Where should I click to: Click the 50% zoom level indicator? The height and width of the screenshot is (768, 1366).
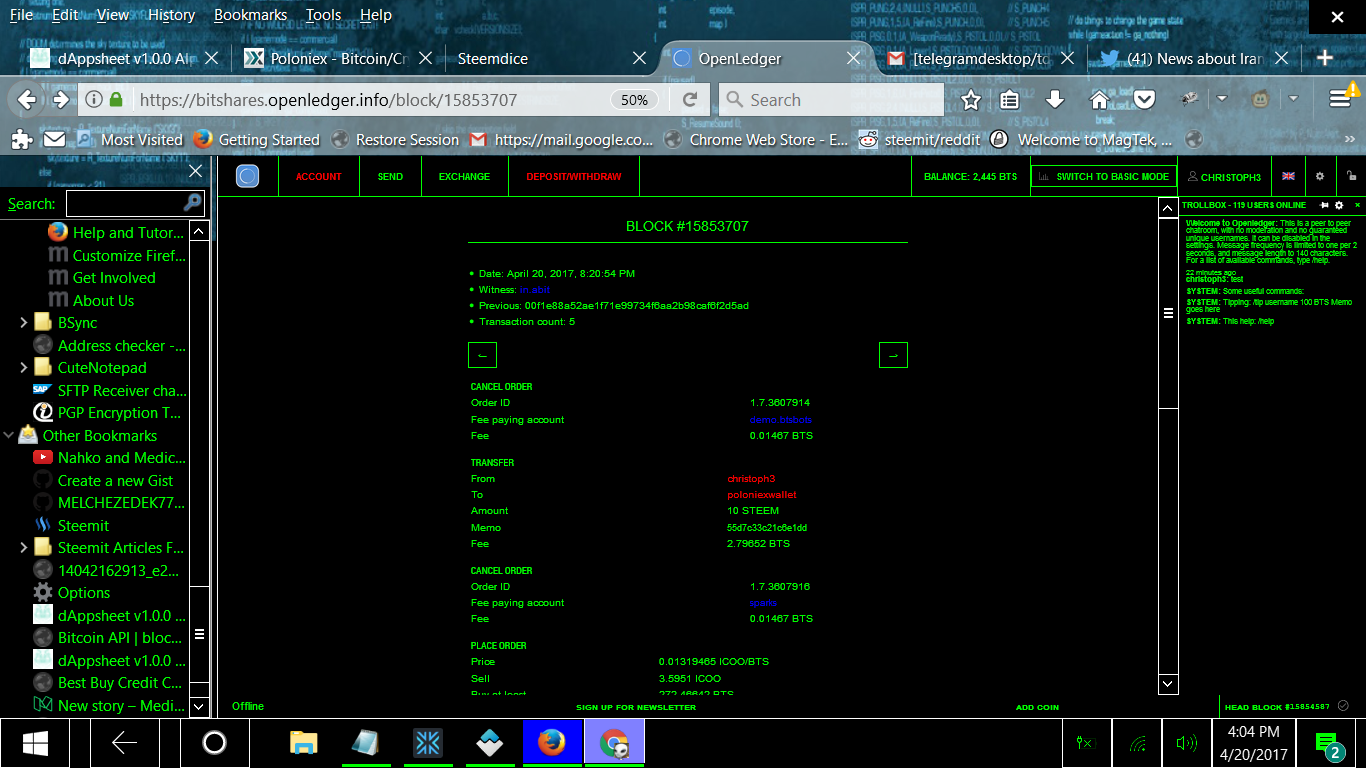[x=635, y=100]
